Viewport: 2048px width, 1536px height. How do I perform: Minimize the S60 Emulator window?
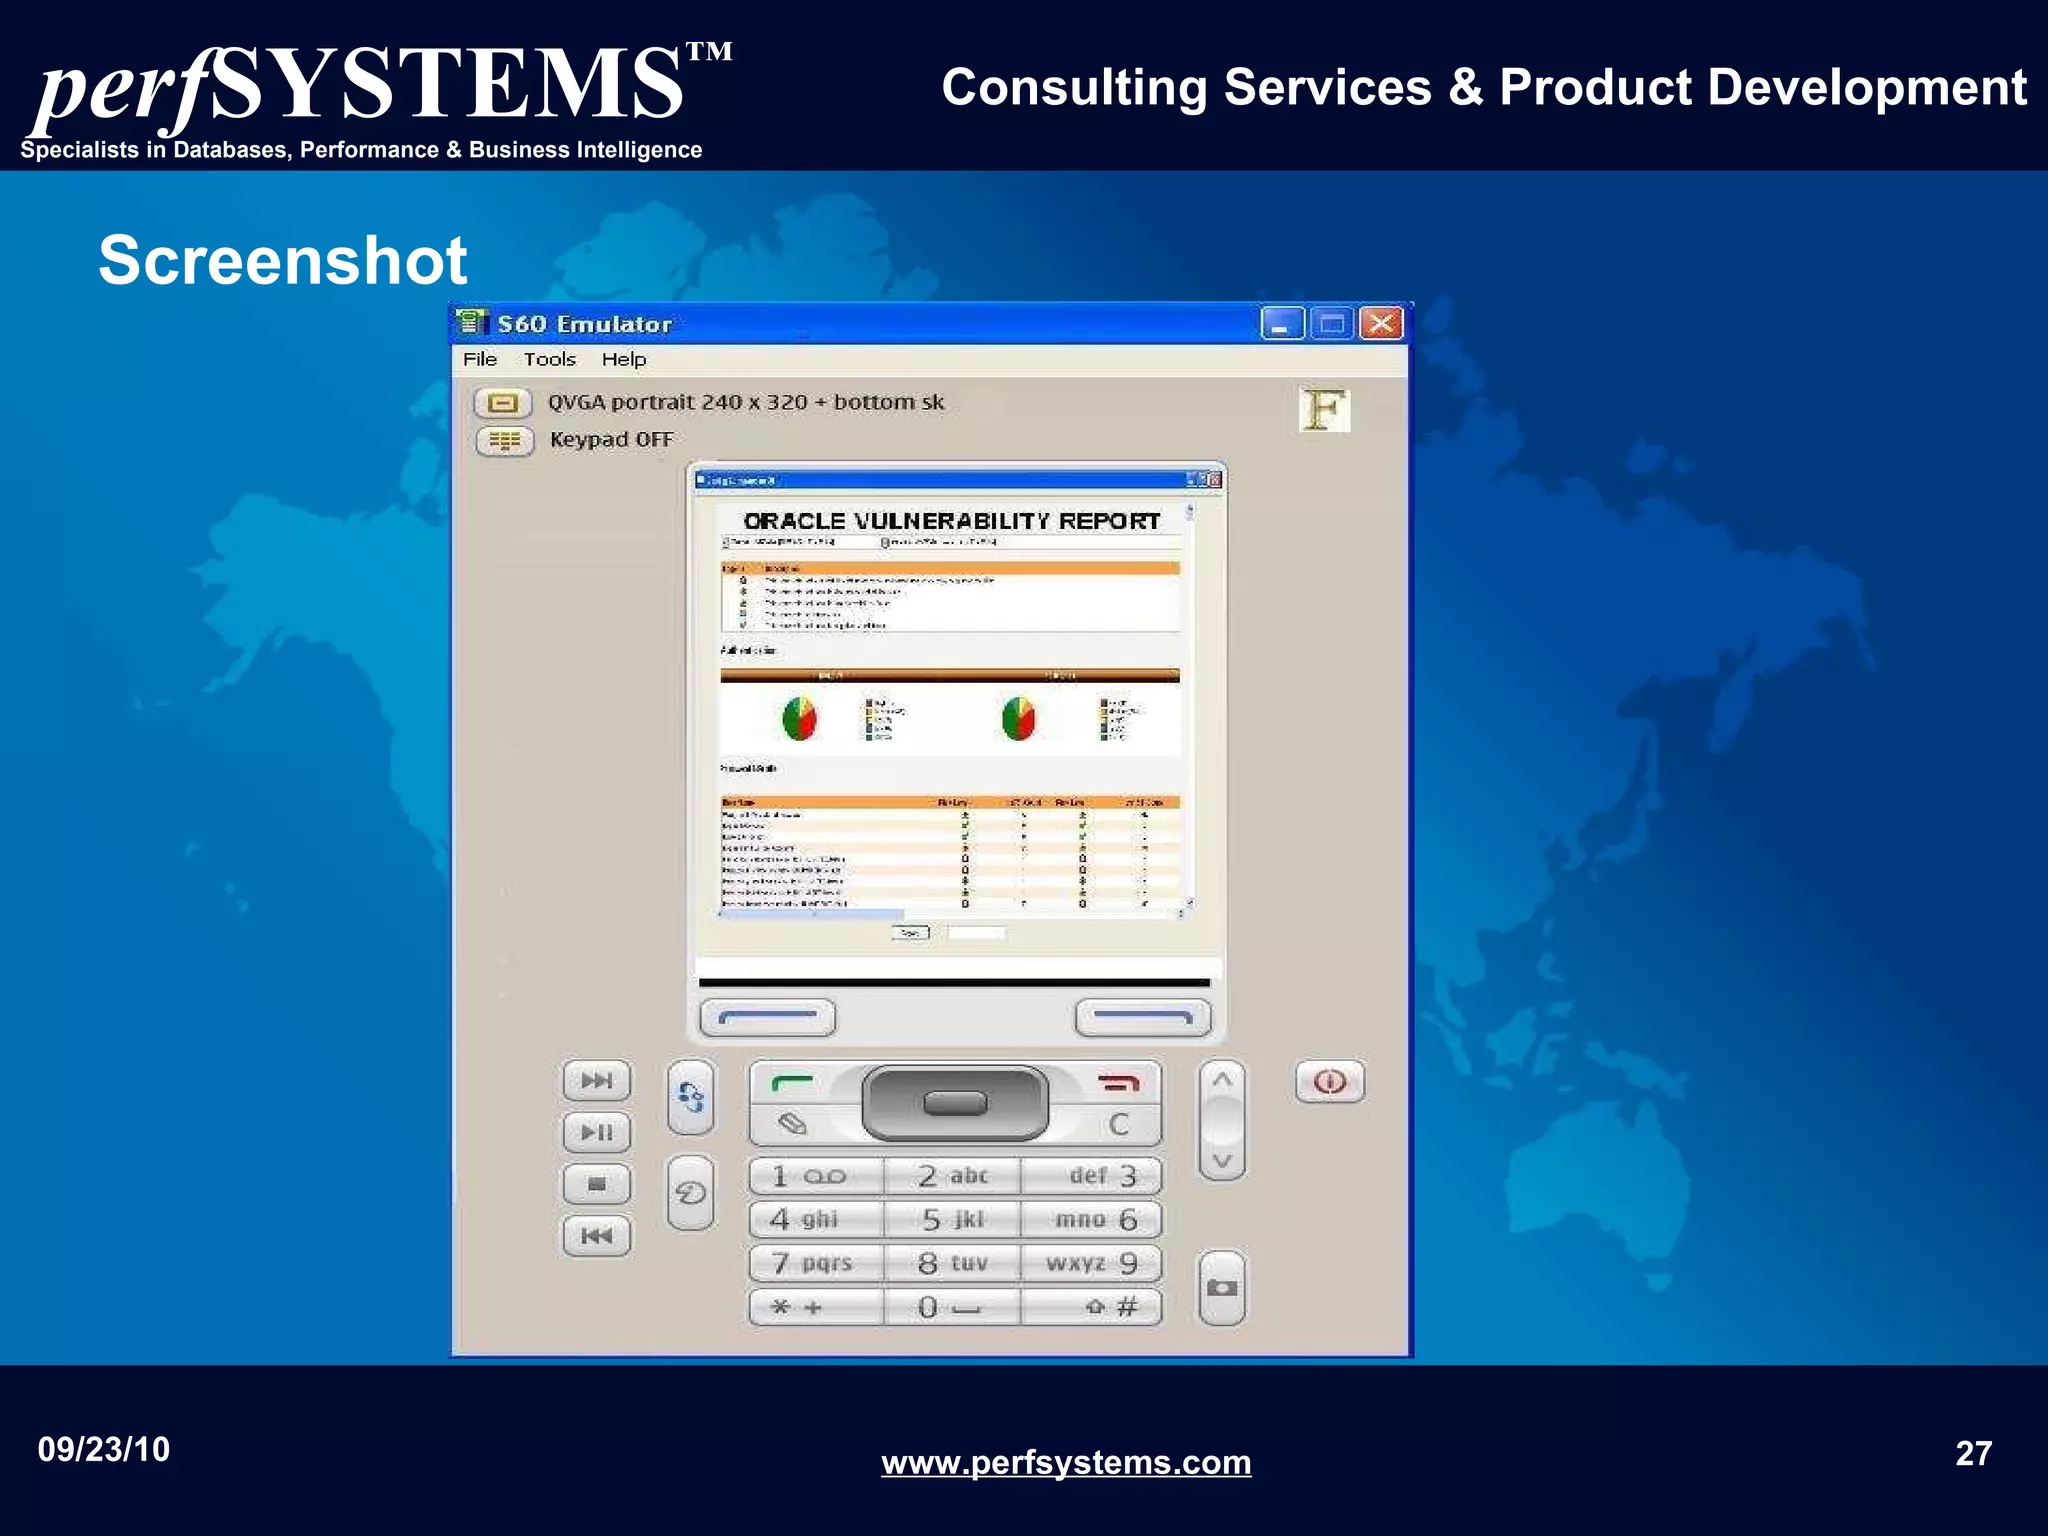(x=1282, y=324)
